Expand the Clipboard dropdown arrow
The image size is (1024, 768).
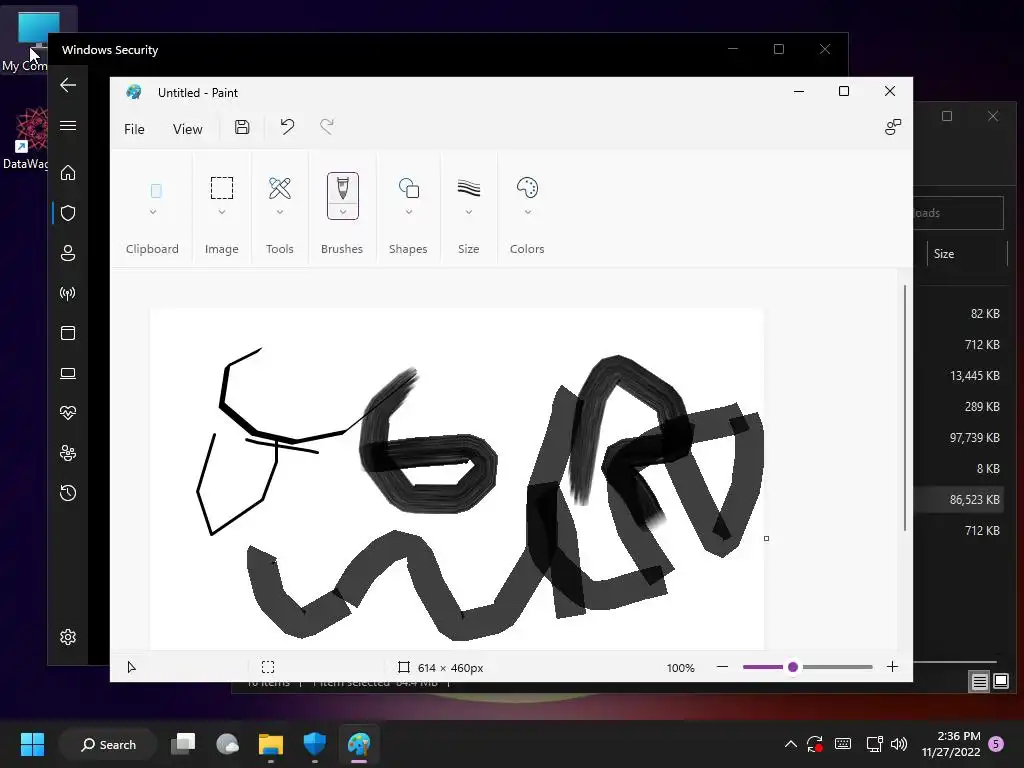point(153,212)
